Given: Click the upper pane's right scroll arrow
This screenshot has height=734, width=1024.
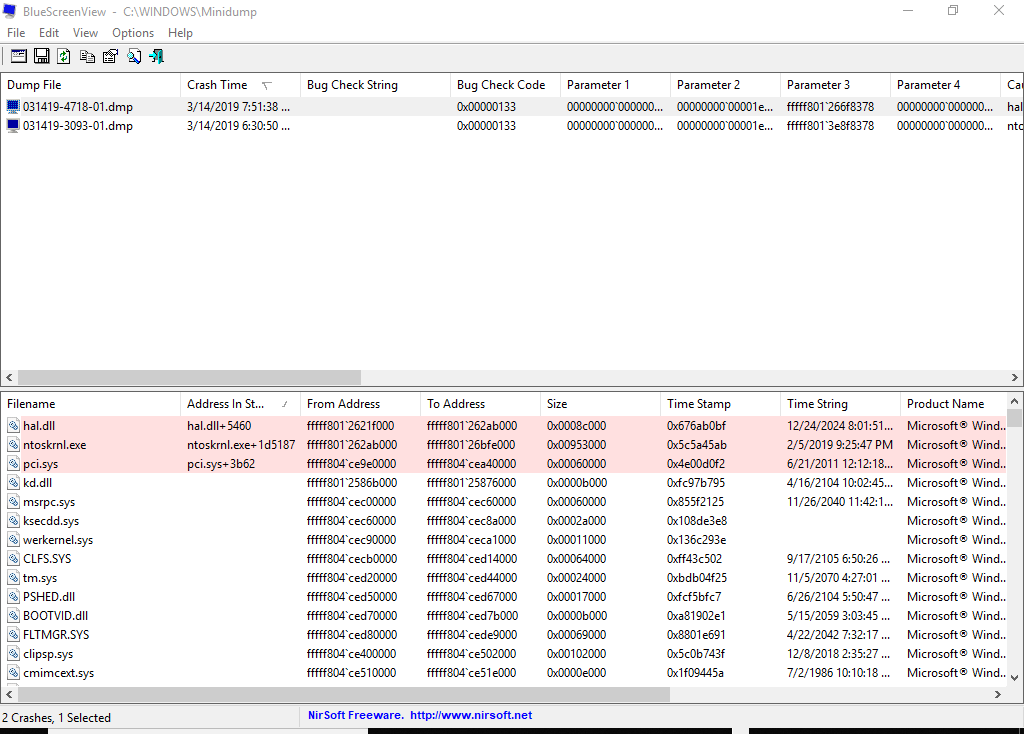Looking at the screenshot, I should pos(1014,377).
